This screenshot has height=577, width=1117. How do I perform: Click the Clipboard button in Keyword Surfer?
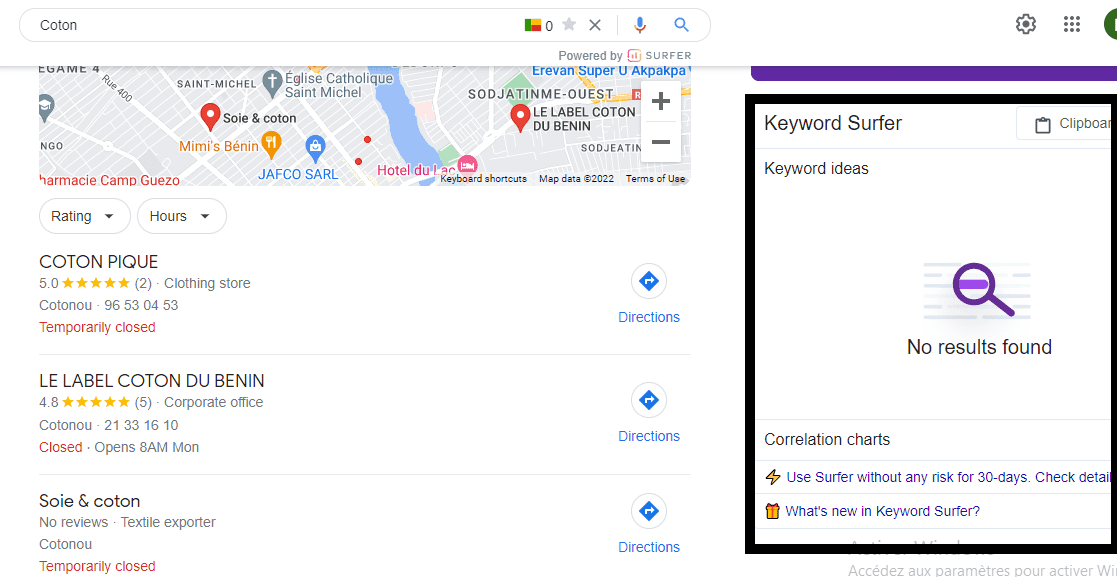[1066, 124]
